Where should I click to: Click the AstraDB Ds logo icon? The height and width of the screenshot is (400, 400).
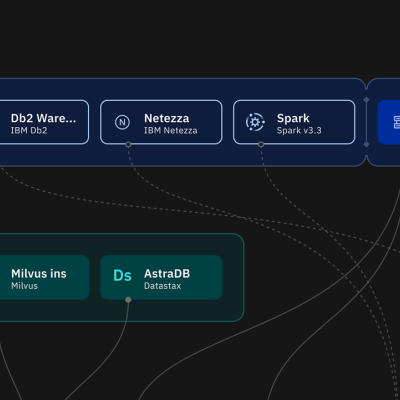tap(122, 276)
